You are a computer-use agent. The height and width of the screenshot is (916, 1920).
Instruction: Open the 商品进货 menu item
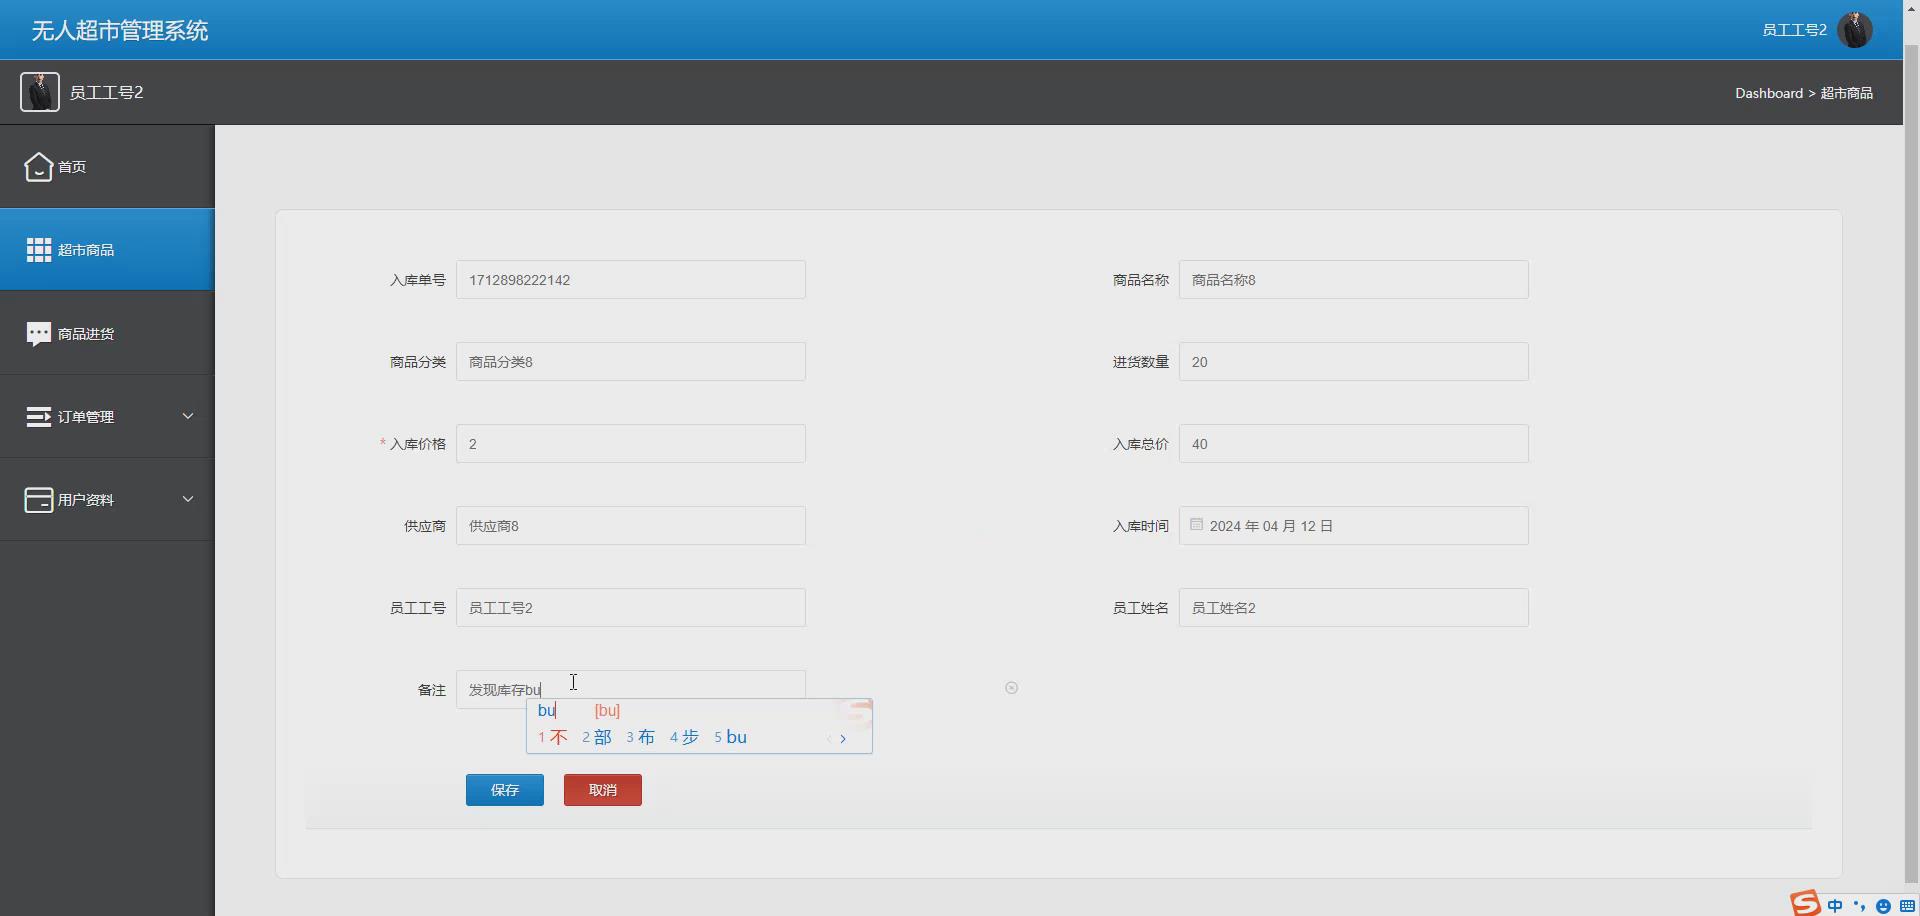[107, 334]
